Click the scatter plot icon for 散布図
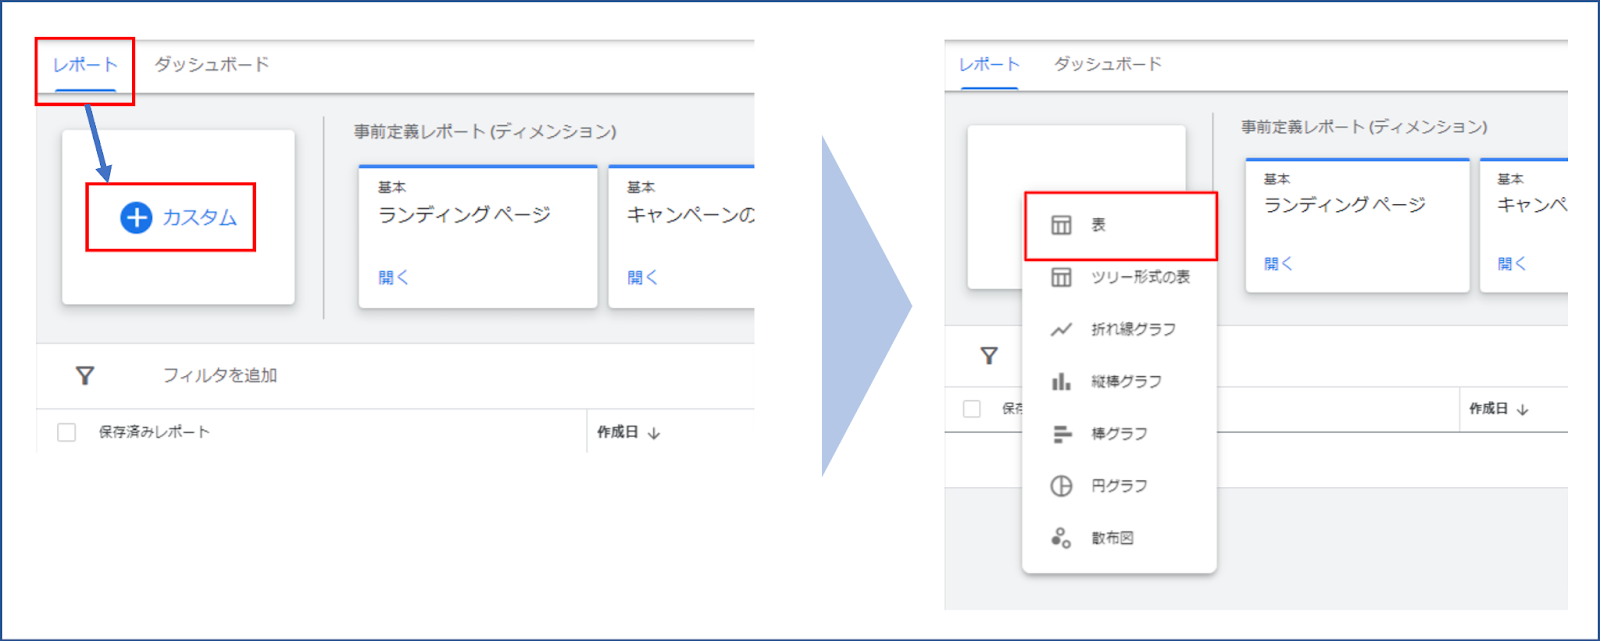Viewport: 1600px width, 641px height. tap(1061, 538)
